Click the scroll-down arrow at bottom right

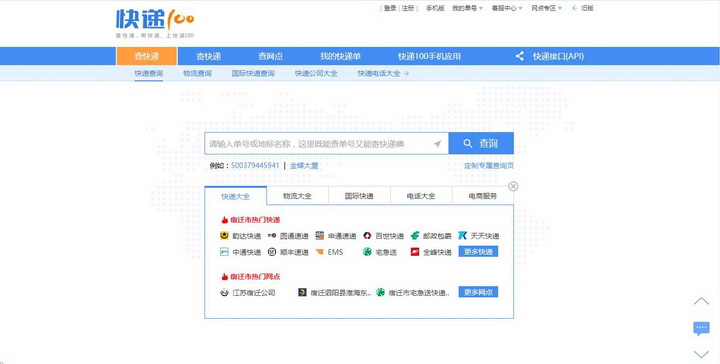coord(701,354)
